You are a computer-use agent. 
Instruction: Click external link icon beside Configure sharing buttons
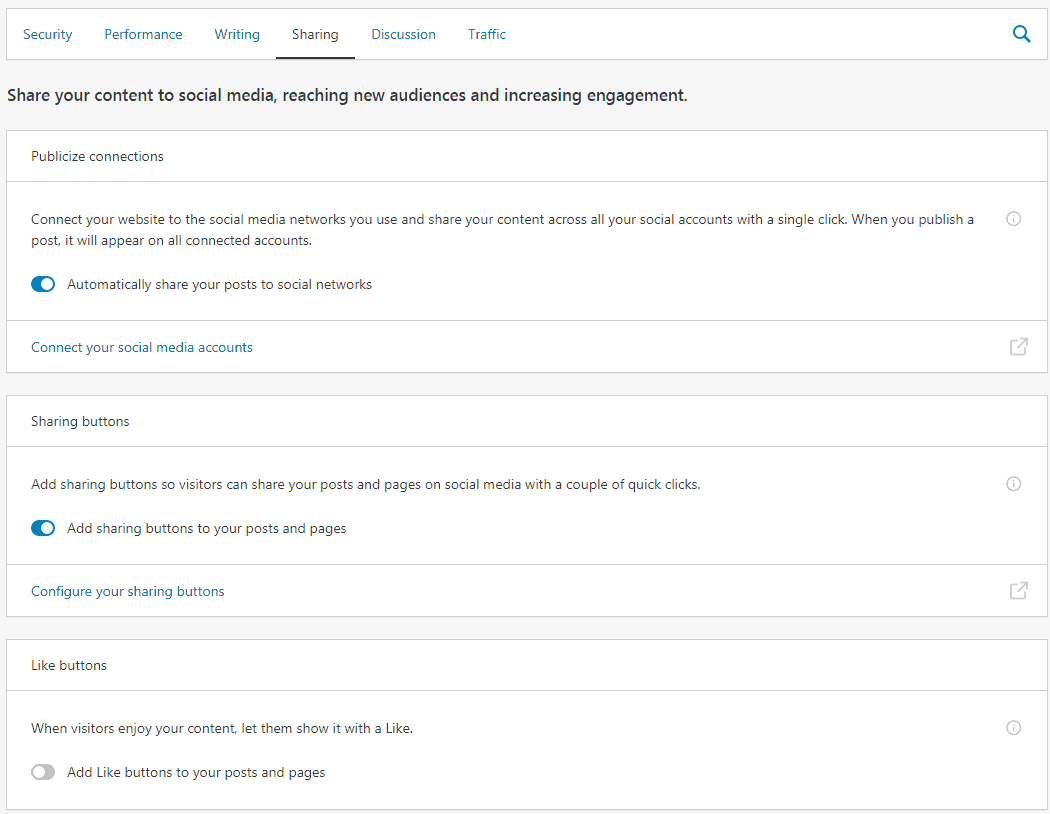(x=1018, y=591)
